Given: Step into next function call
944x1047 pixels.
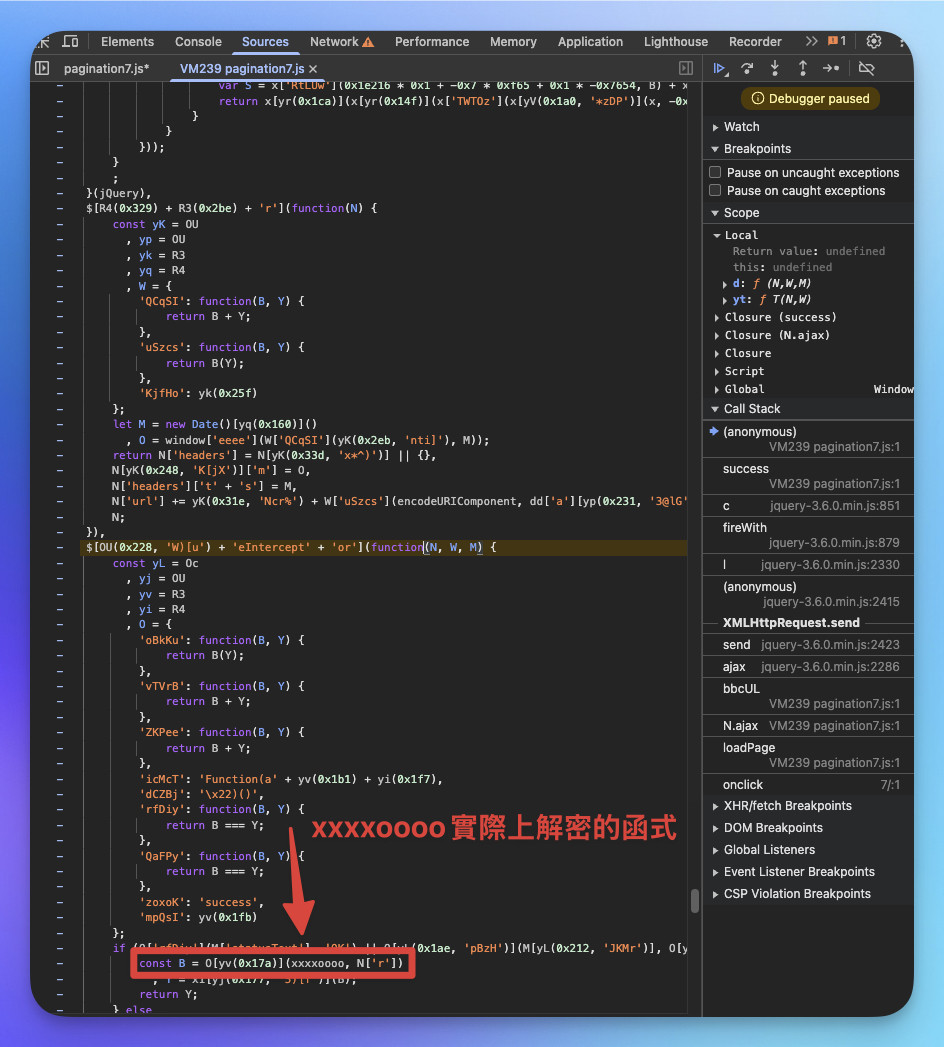Looking at the screenshot, I should pyautogui.click(x=774, y=68).
